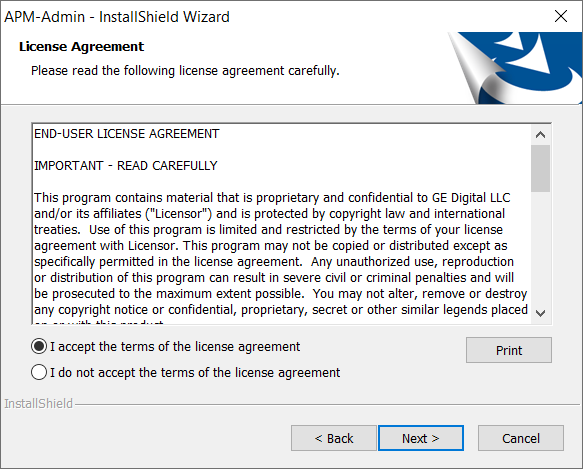Close the InstallShield Wizard window
This screenshot has height=469, width=583.
(561, 16)
